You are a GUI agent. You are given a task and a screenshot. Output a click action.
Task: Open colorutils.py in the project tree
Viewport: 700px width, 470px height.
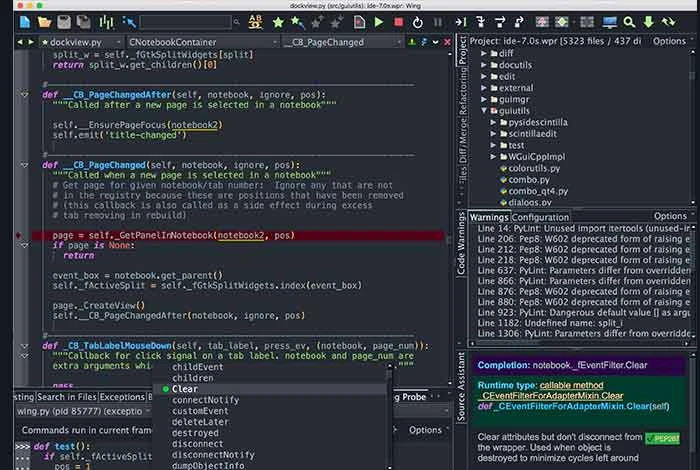(x=534, y=168)
